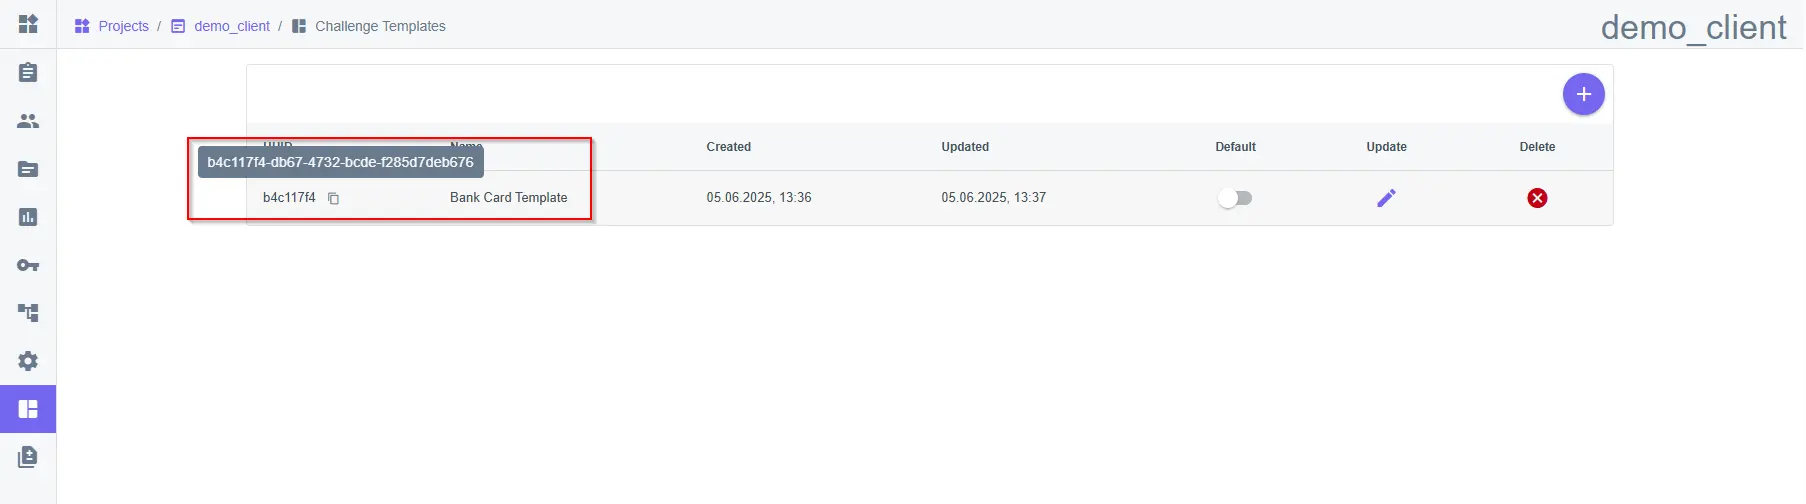The height and width of the screenshot is (504, 1806).
Task: Open the bottom document list sidebar icon
Action: [28, 457]
